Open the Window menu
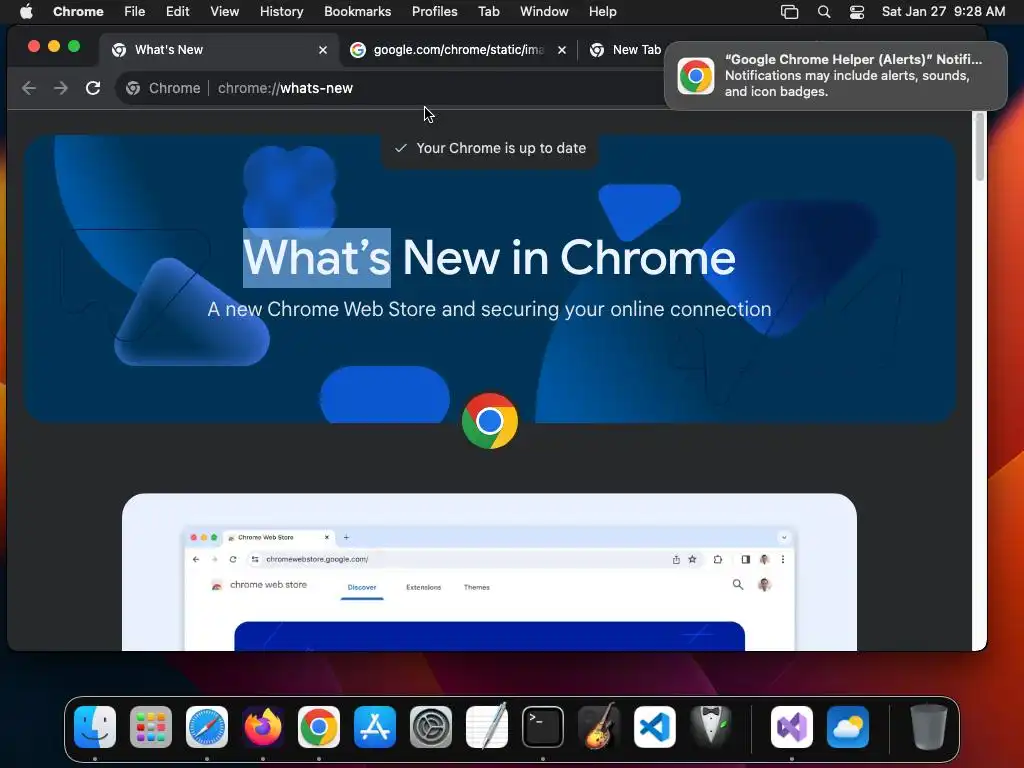This screenshot has height=768, width=1024. [544, 11]
